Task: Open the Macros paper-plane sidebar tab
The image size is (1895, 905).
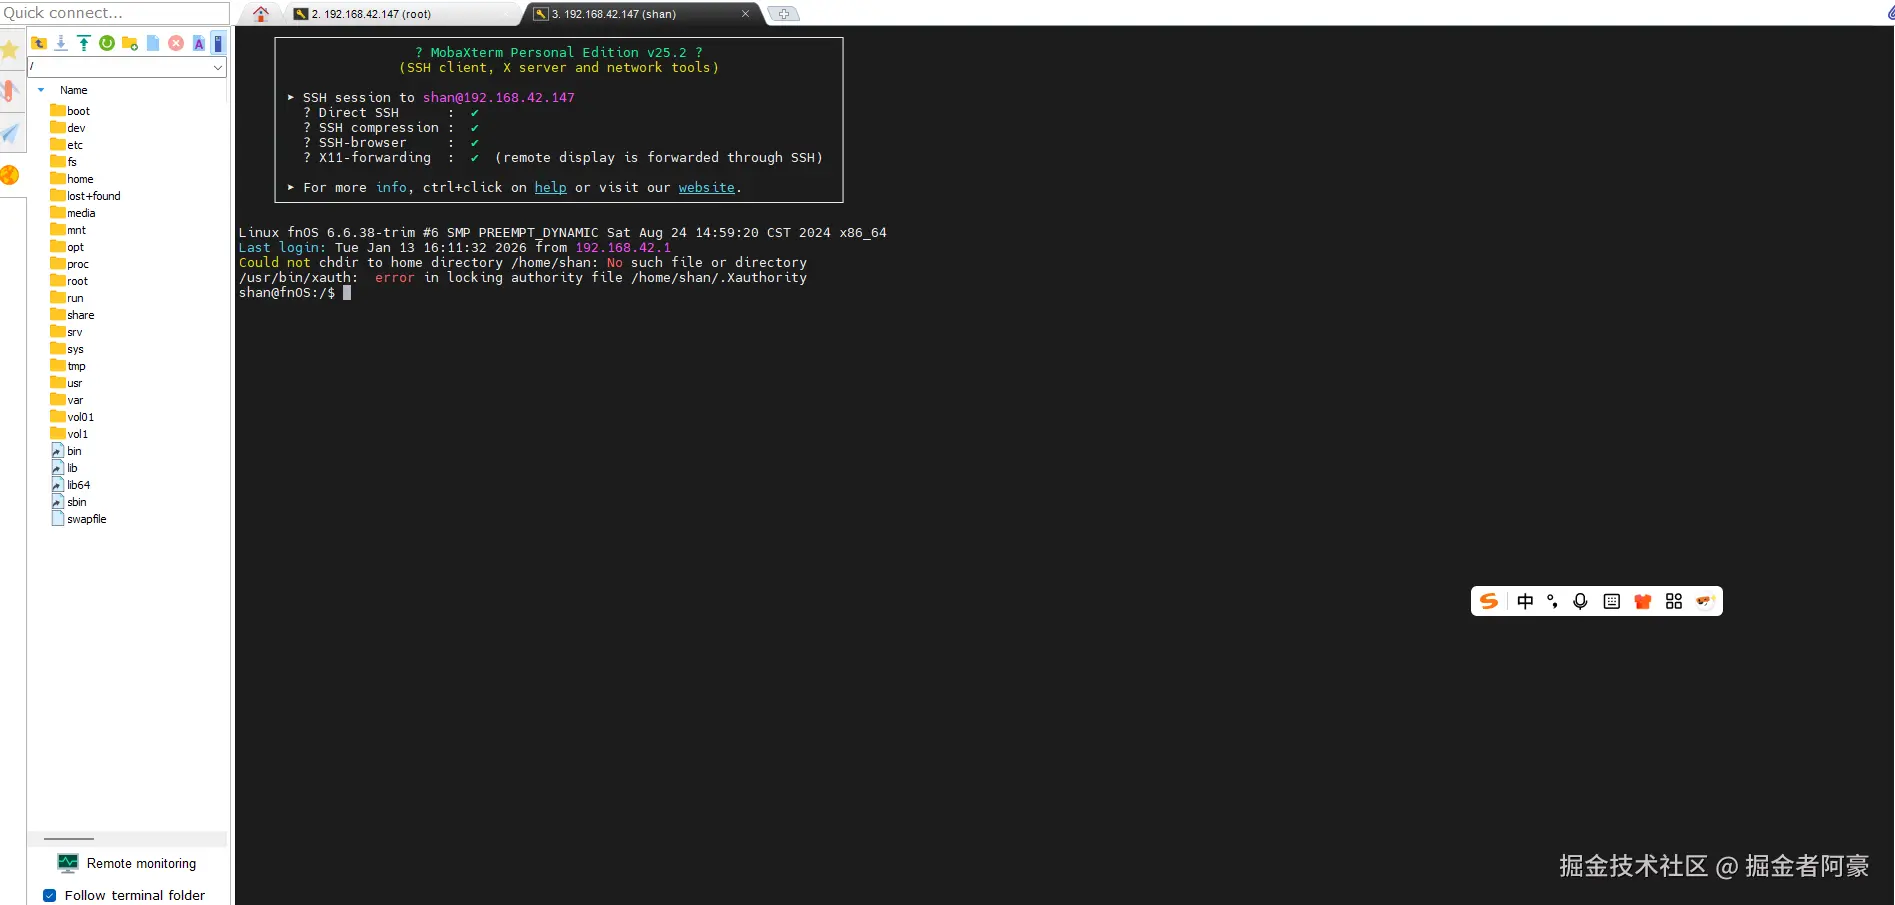Action: pos(11,133)
